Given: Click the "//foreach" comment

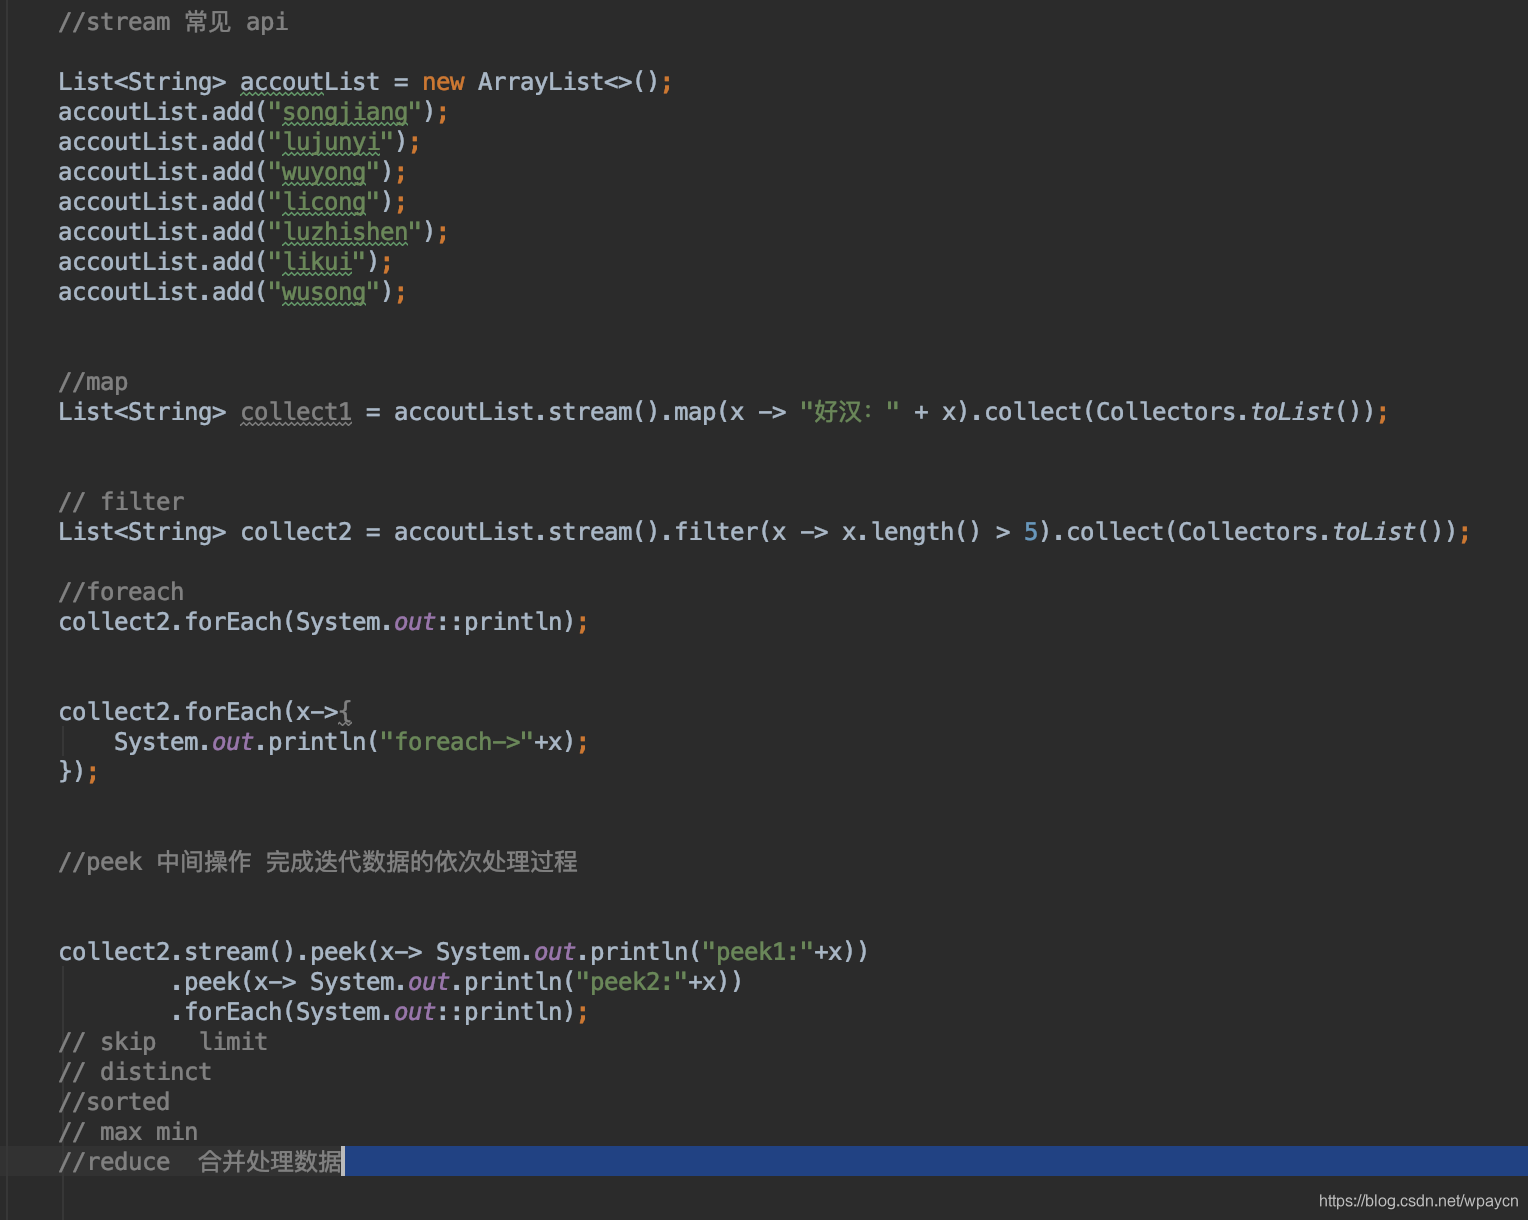Looking at the screenshot, I should (x=121, y=592).
